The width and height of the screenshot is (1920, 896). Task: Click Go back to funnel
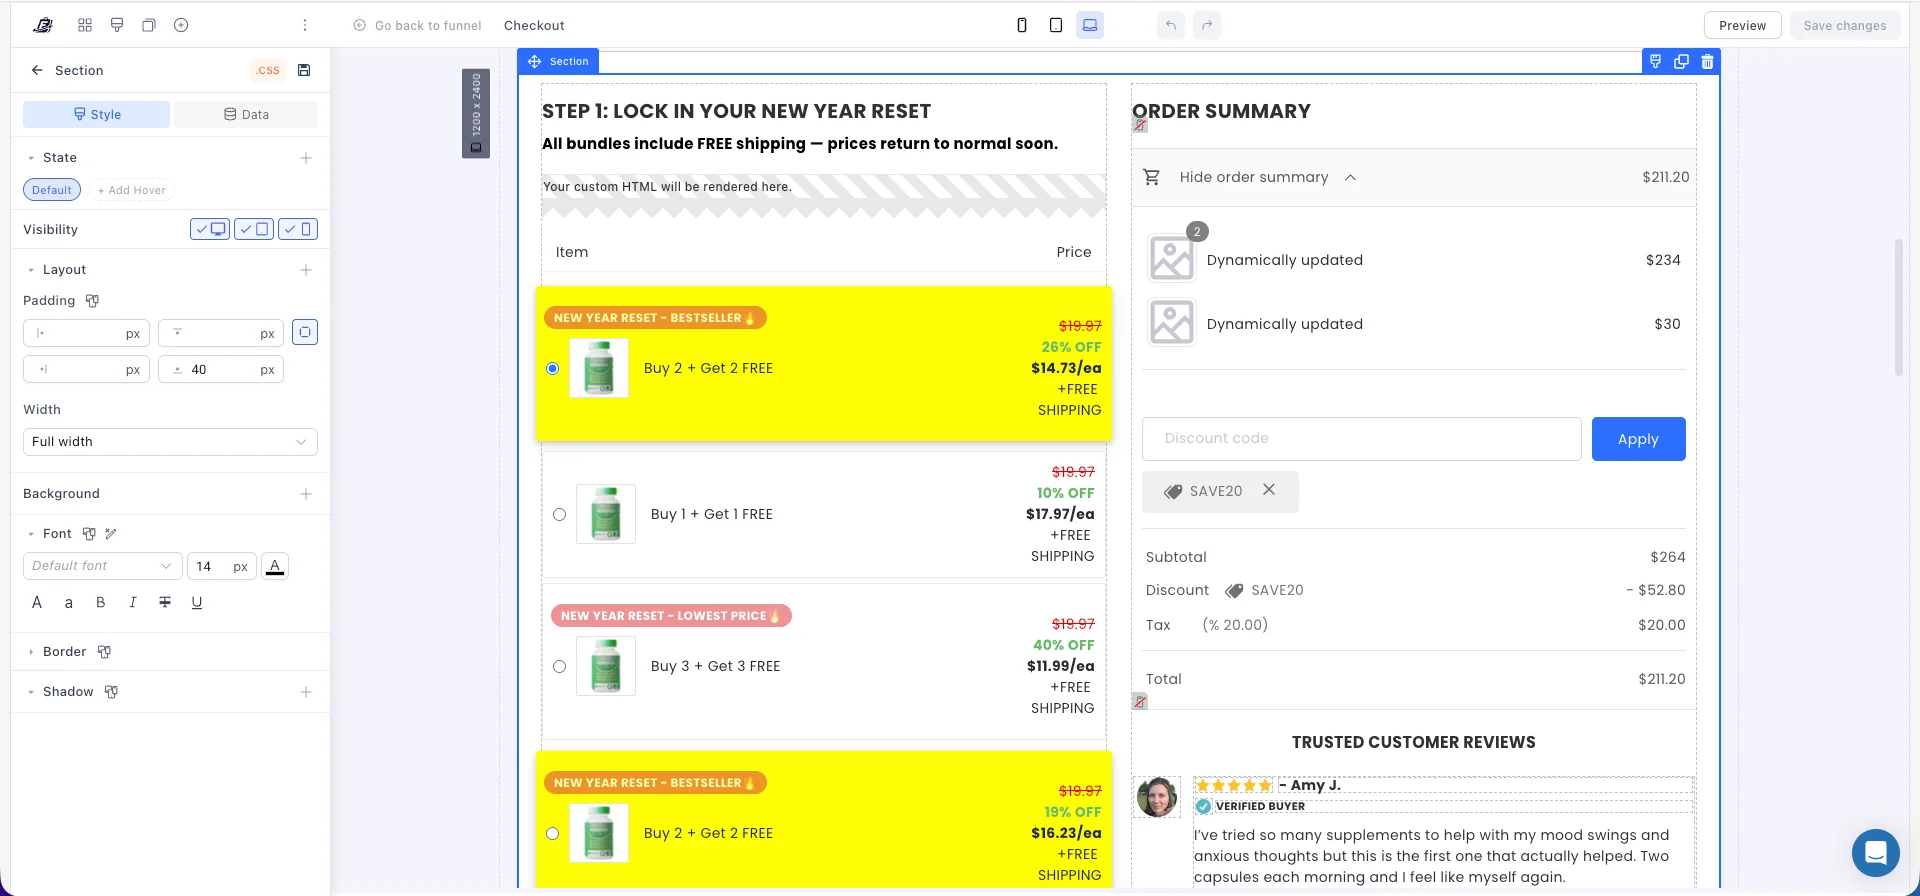[x=417, y=25]
